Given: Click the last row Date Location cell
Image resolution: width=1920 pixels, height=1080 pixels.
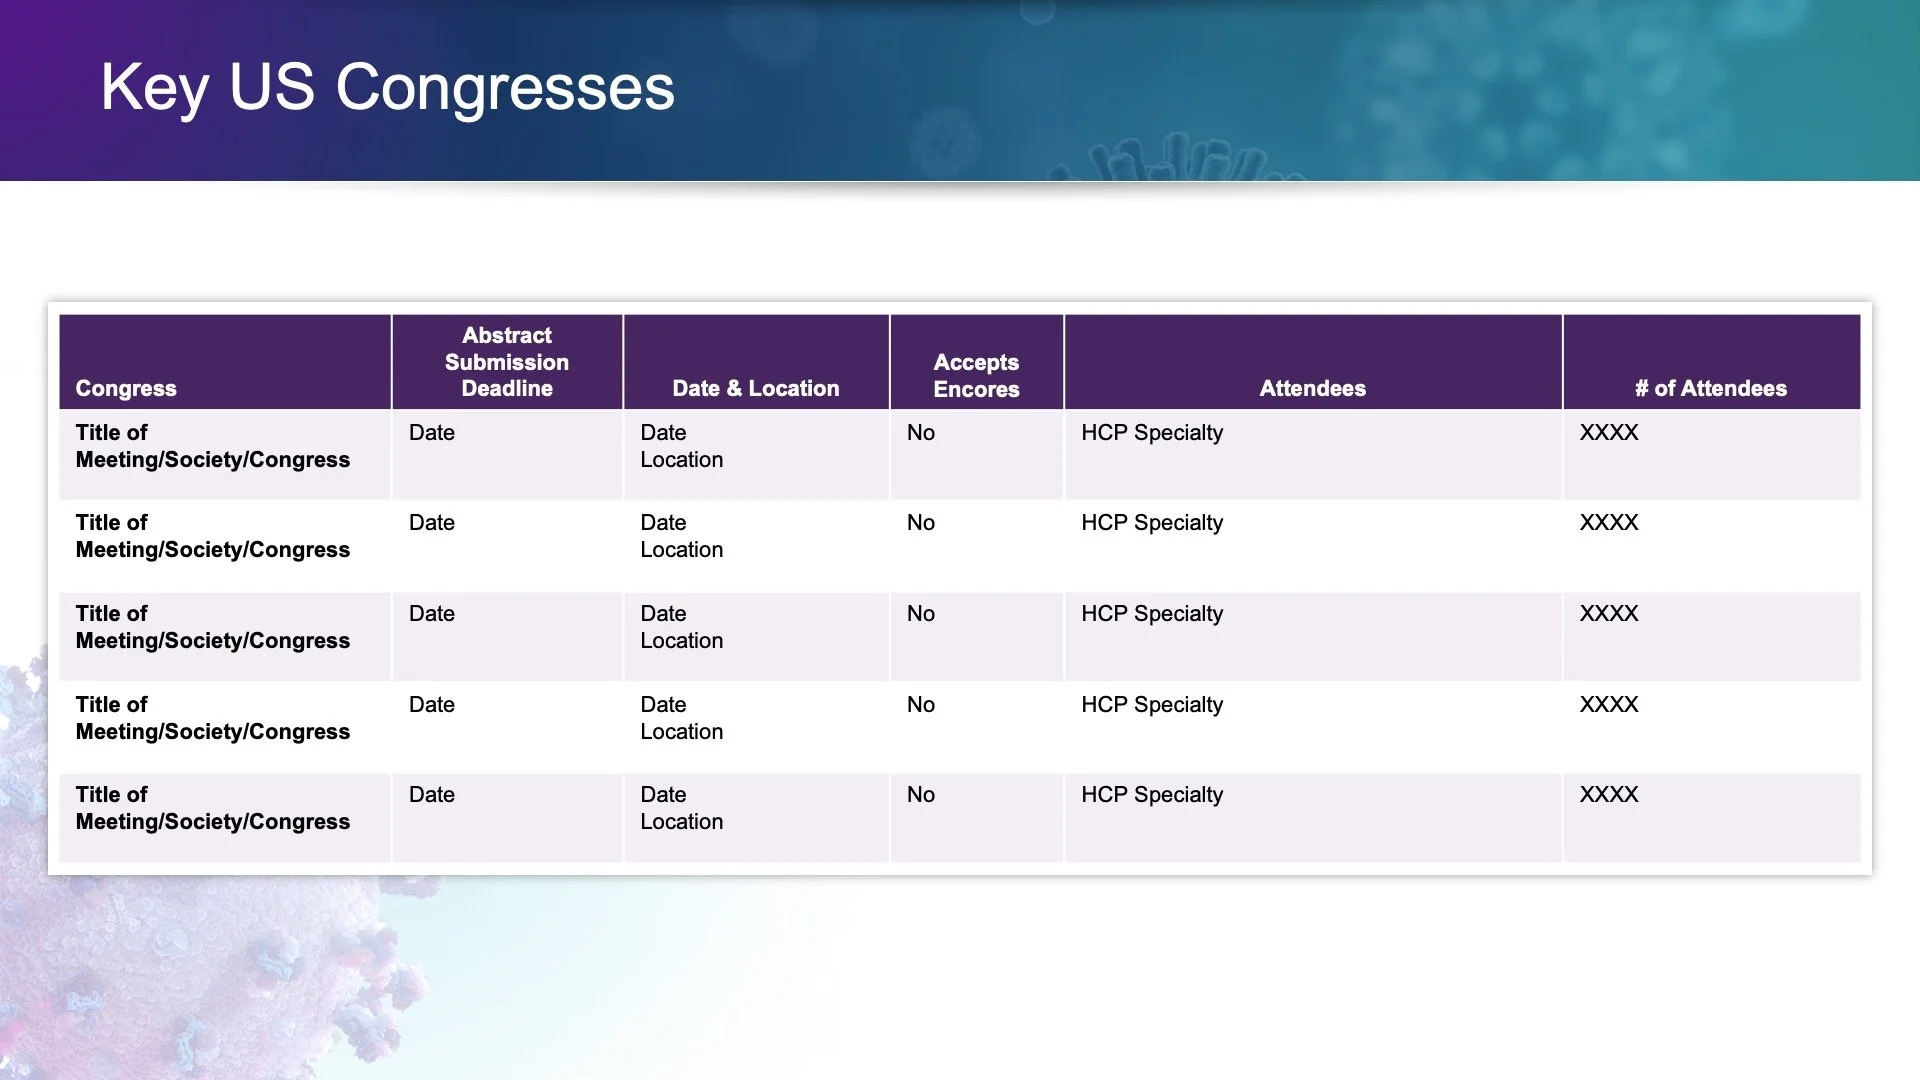Looking at the screenshot, I should pos(681,808).
